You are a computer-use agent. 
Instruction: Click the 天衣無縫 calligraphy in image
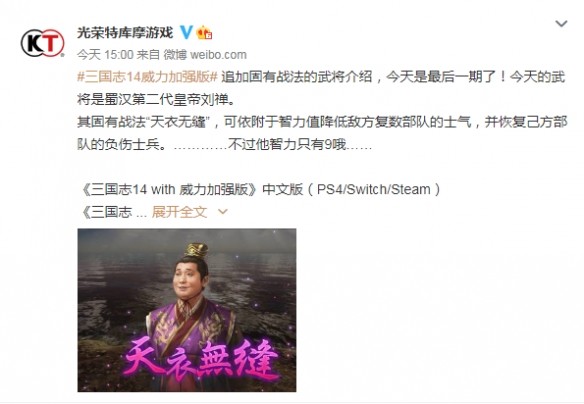pos(201,358)
